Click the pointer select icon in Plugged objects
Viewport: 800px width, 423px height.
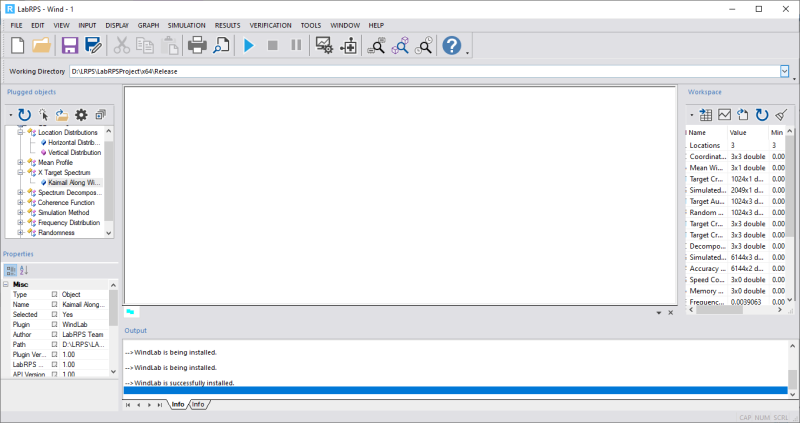[43, 115]
